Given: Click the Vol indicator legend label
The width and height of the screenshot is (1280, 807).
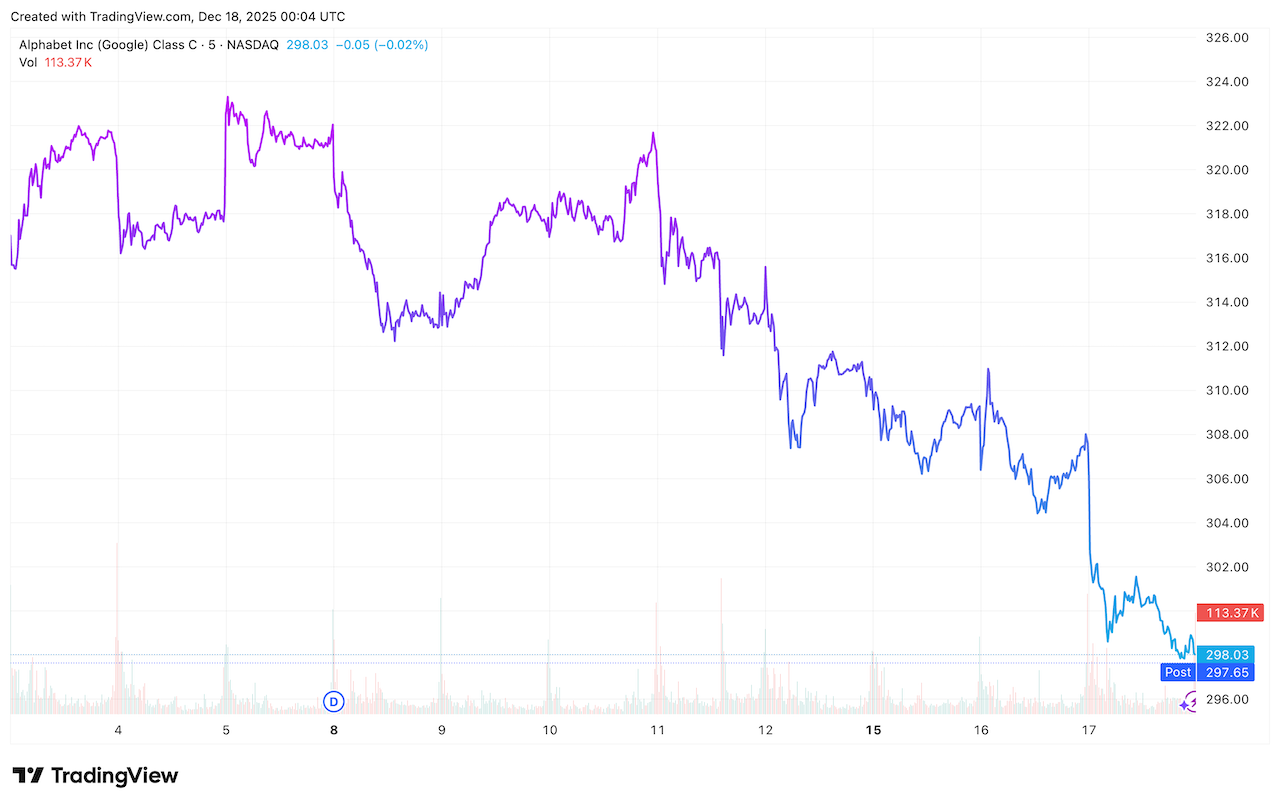Looking at the screenshot, I should 28,62.
